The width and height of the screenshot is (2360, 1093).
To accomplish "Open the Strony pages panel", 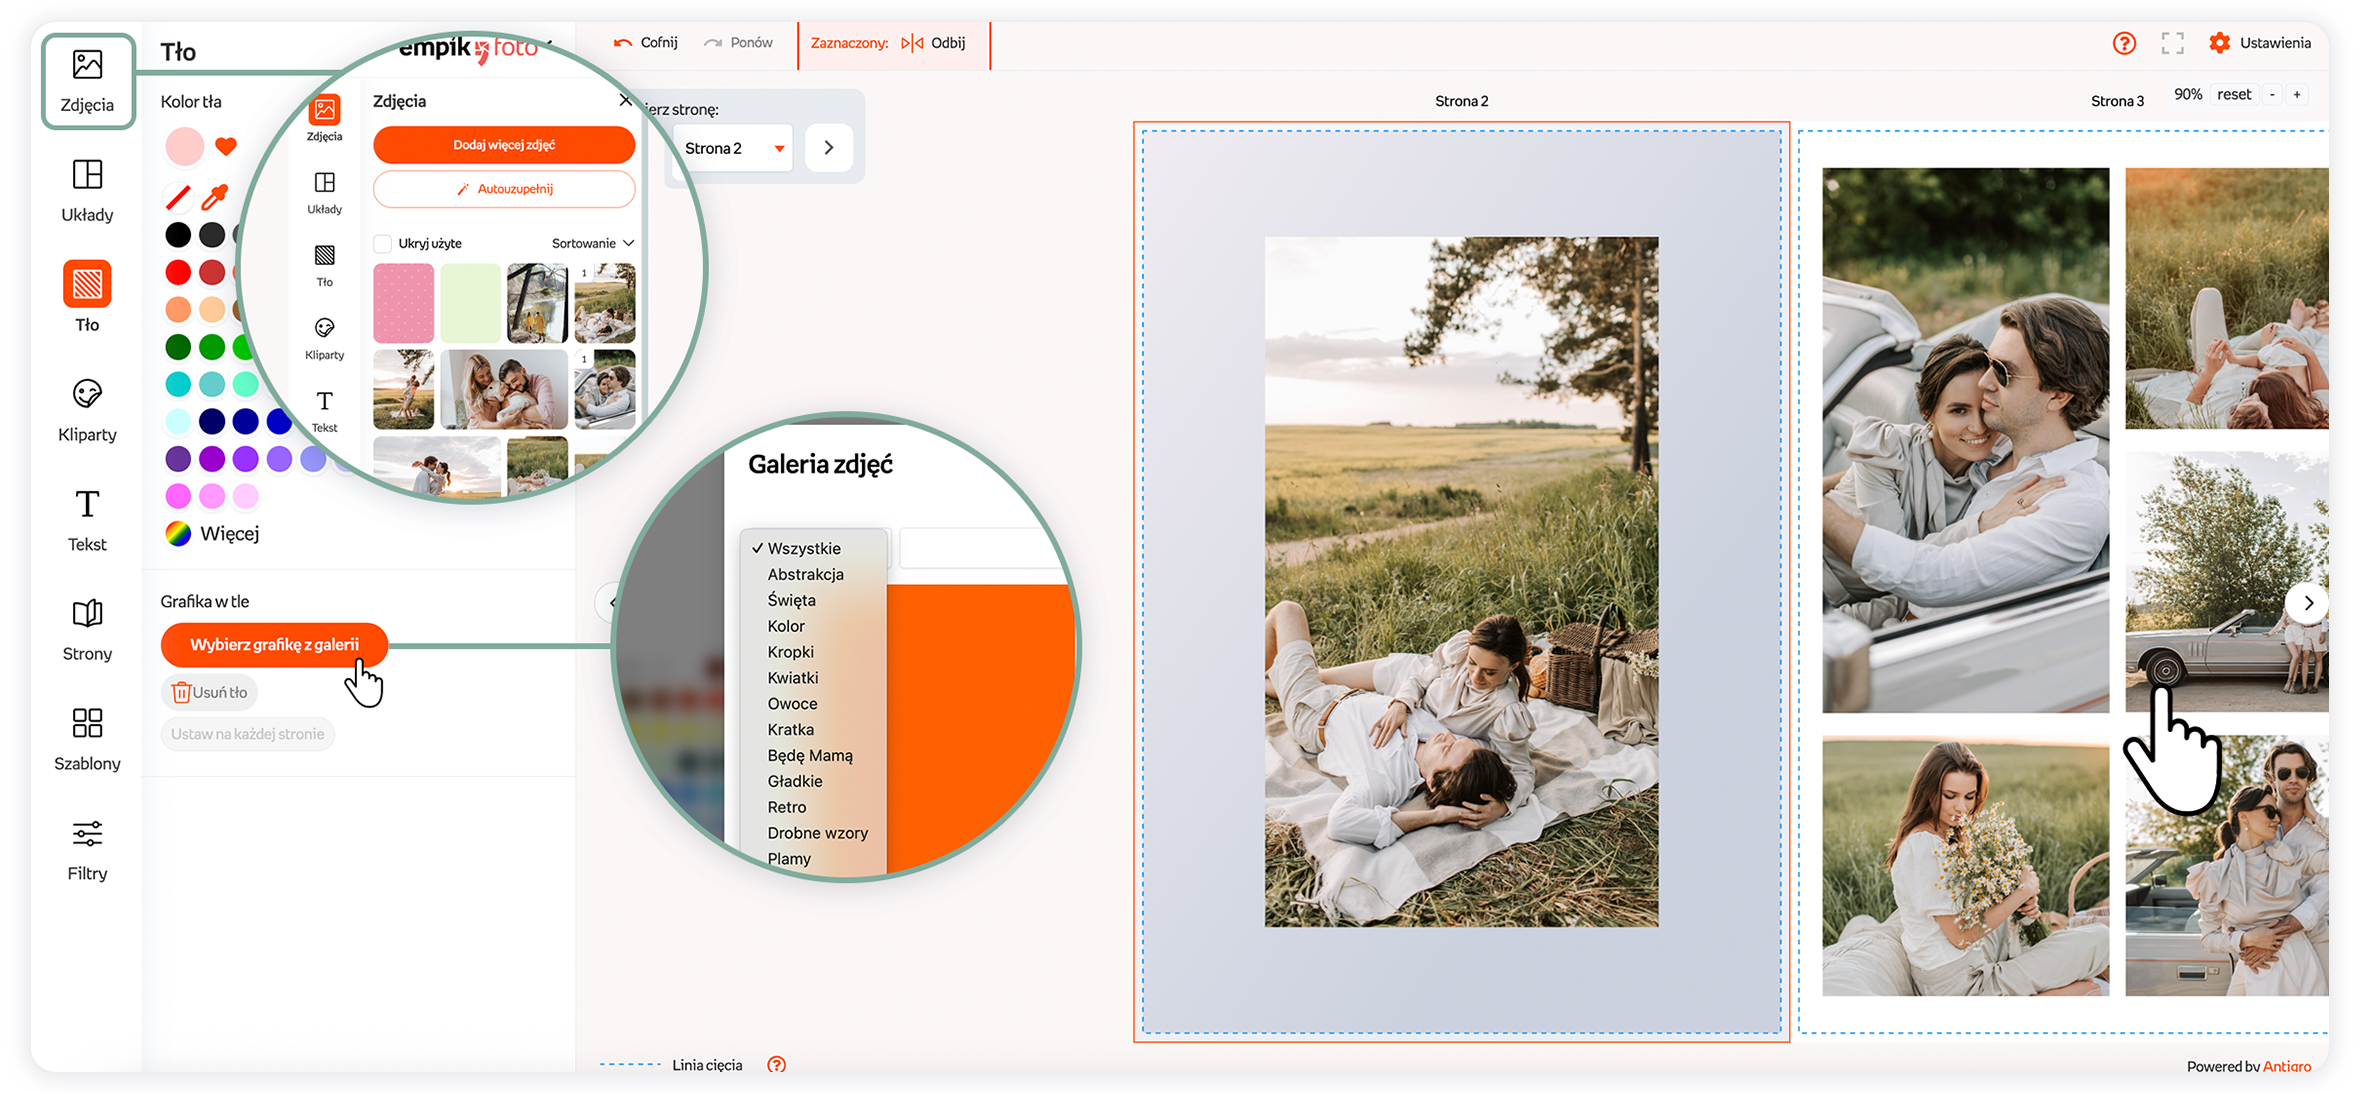I will pyautogui.click(x=87, y=630).
